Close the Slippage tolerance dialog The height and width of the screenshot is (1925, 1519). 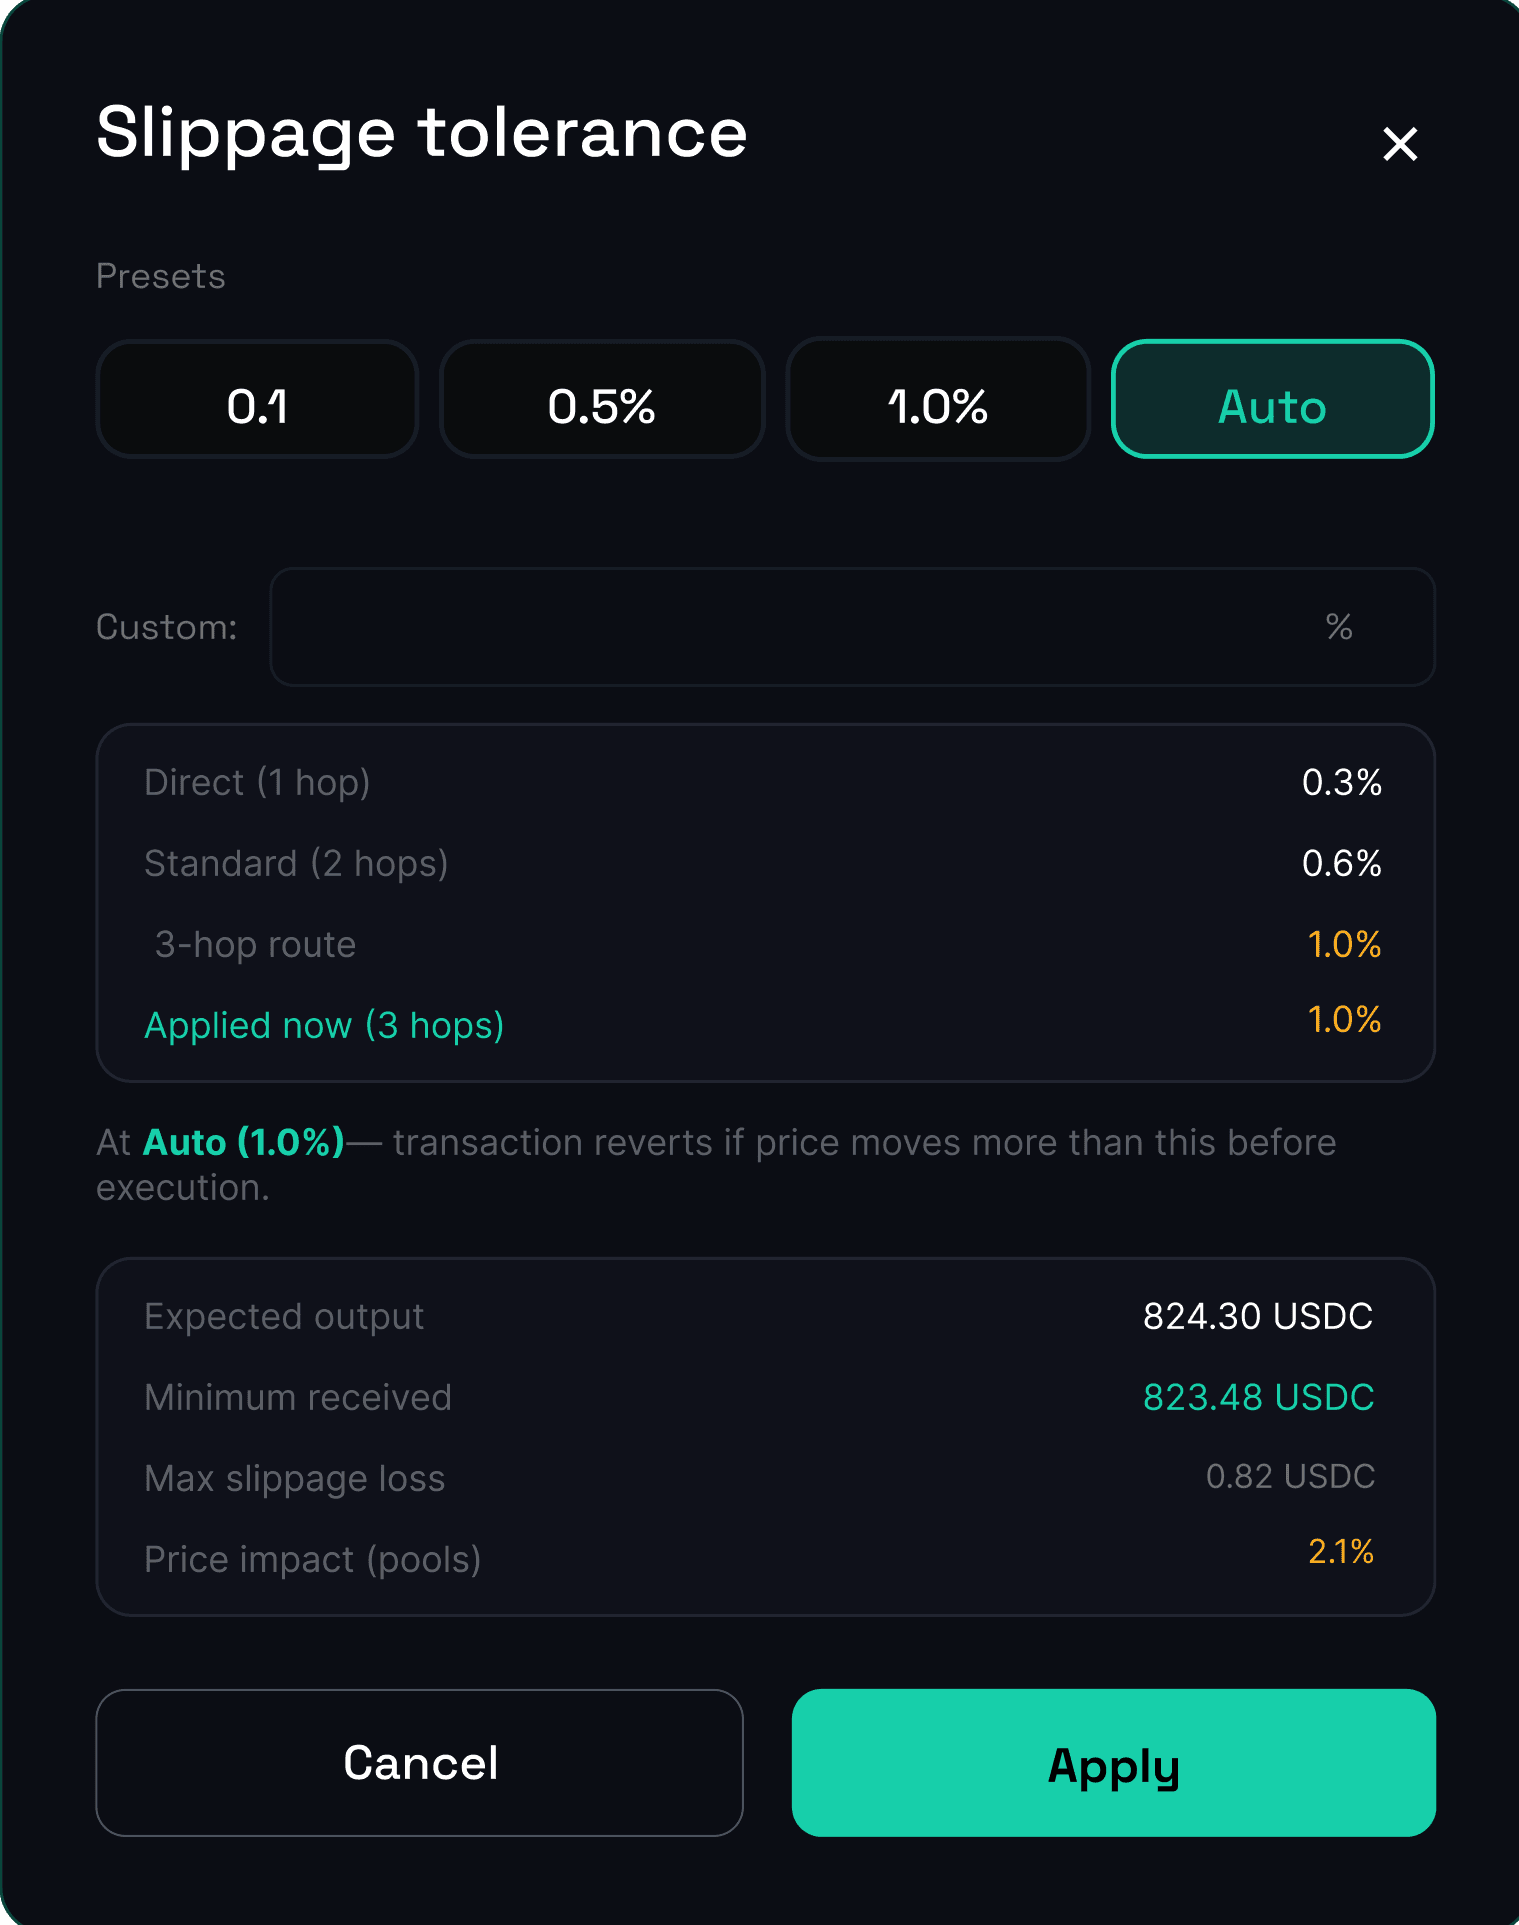1400,144
